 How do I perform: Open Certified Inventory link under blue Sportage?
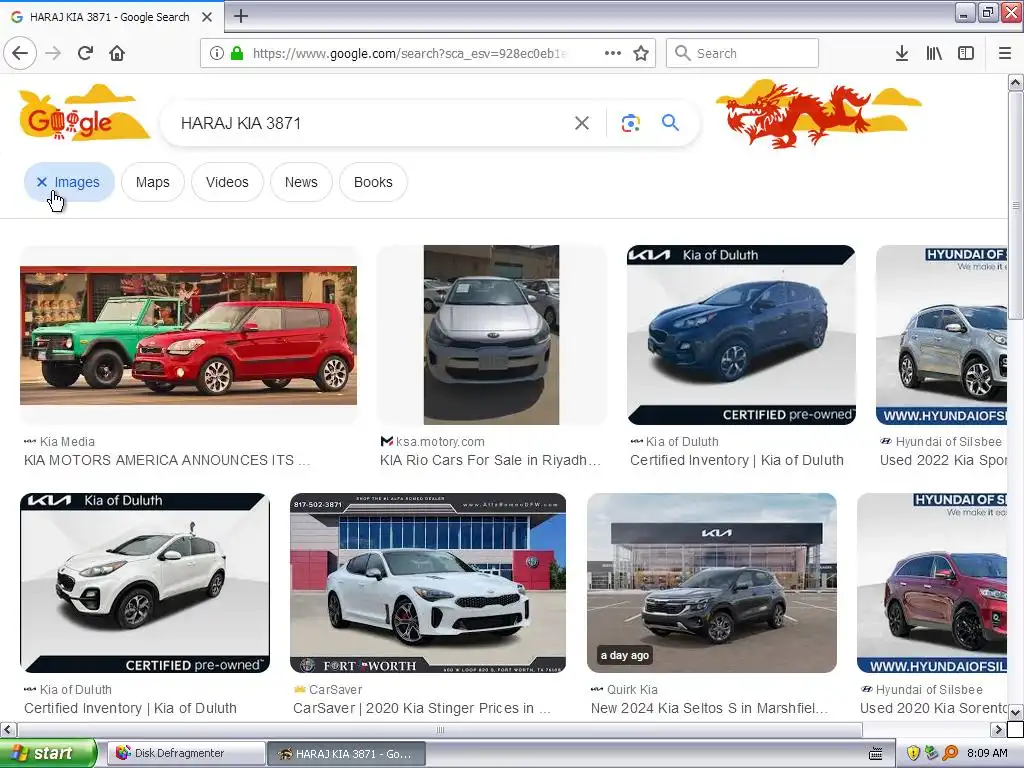[737, 460]
